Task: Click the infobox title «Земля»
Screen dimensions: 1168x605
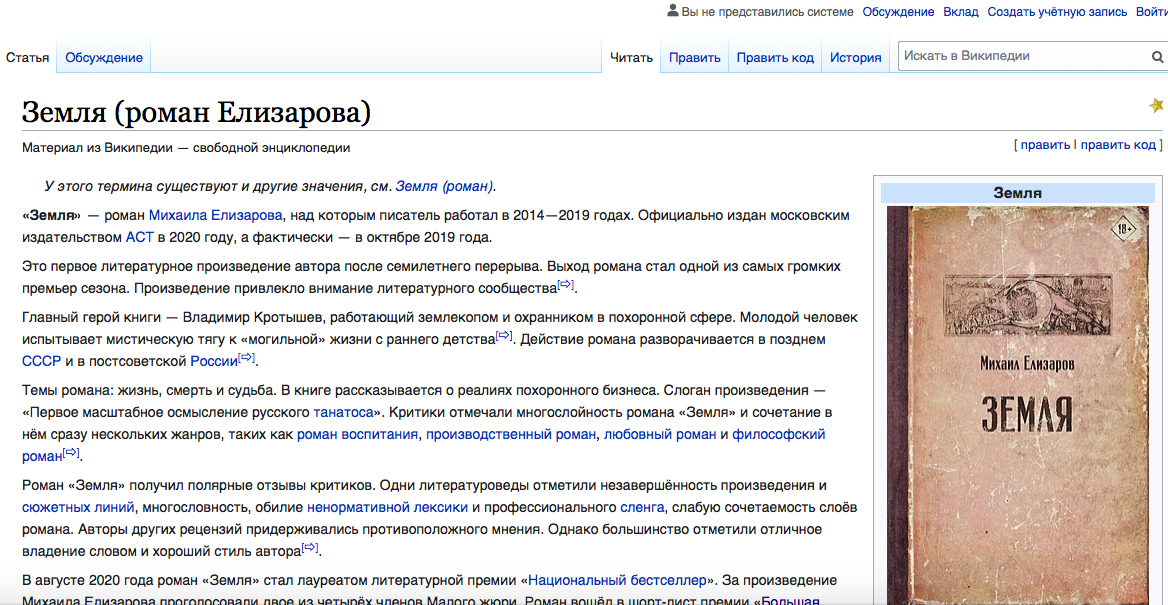Action: 1018,194
